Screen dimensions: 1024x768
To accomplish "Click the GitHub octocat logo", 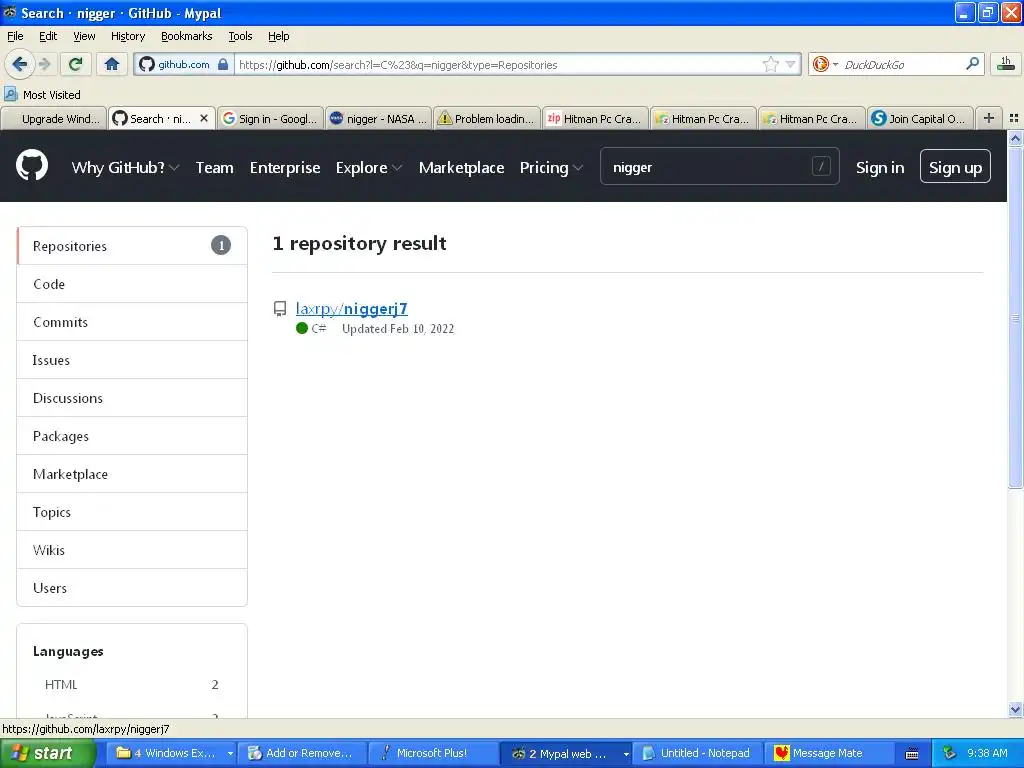I will 32,165.
